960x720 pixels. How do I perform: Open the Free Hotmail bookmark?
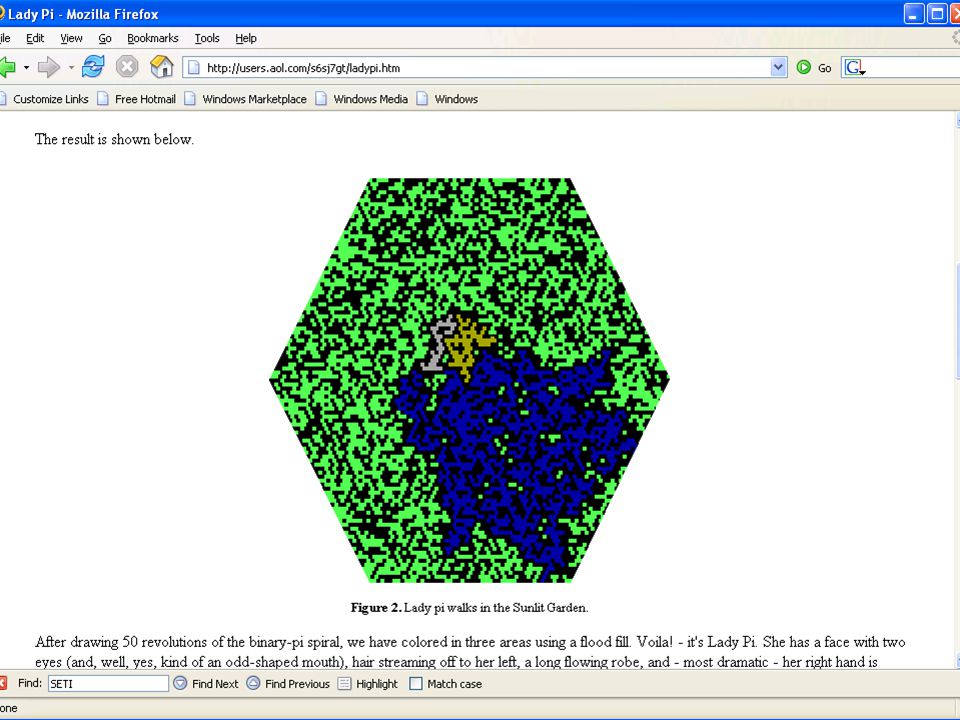[x=137, y=99]
